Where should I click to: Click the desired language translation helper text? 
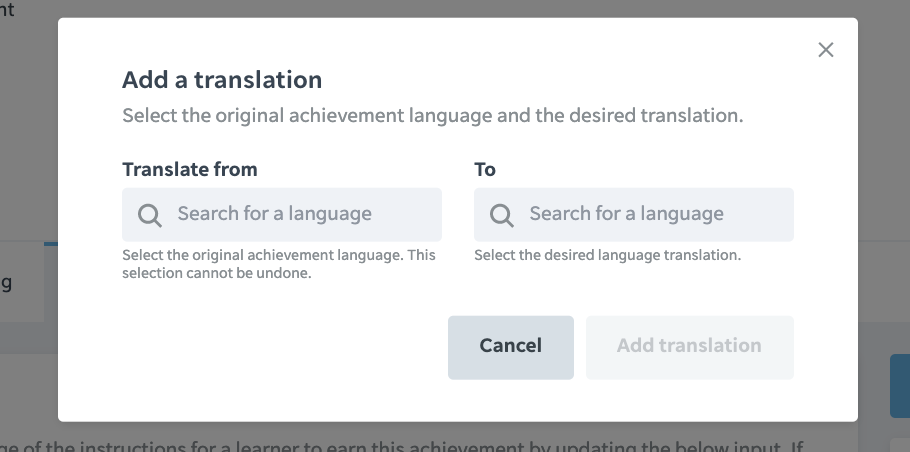608,255
